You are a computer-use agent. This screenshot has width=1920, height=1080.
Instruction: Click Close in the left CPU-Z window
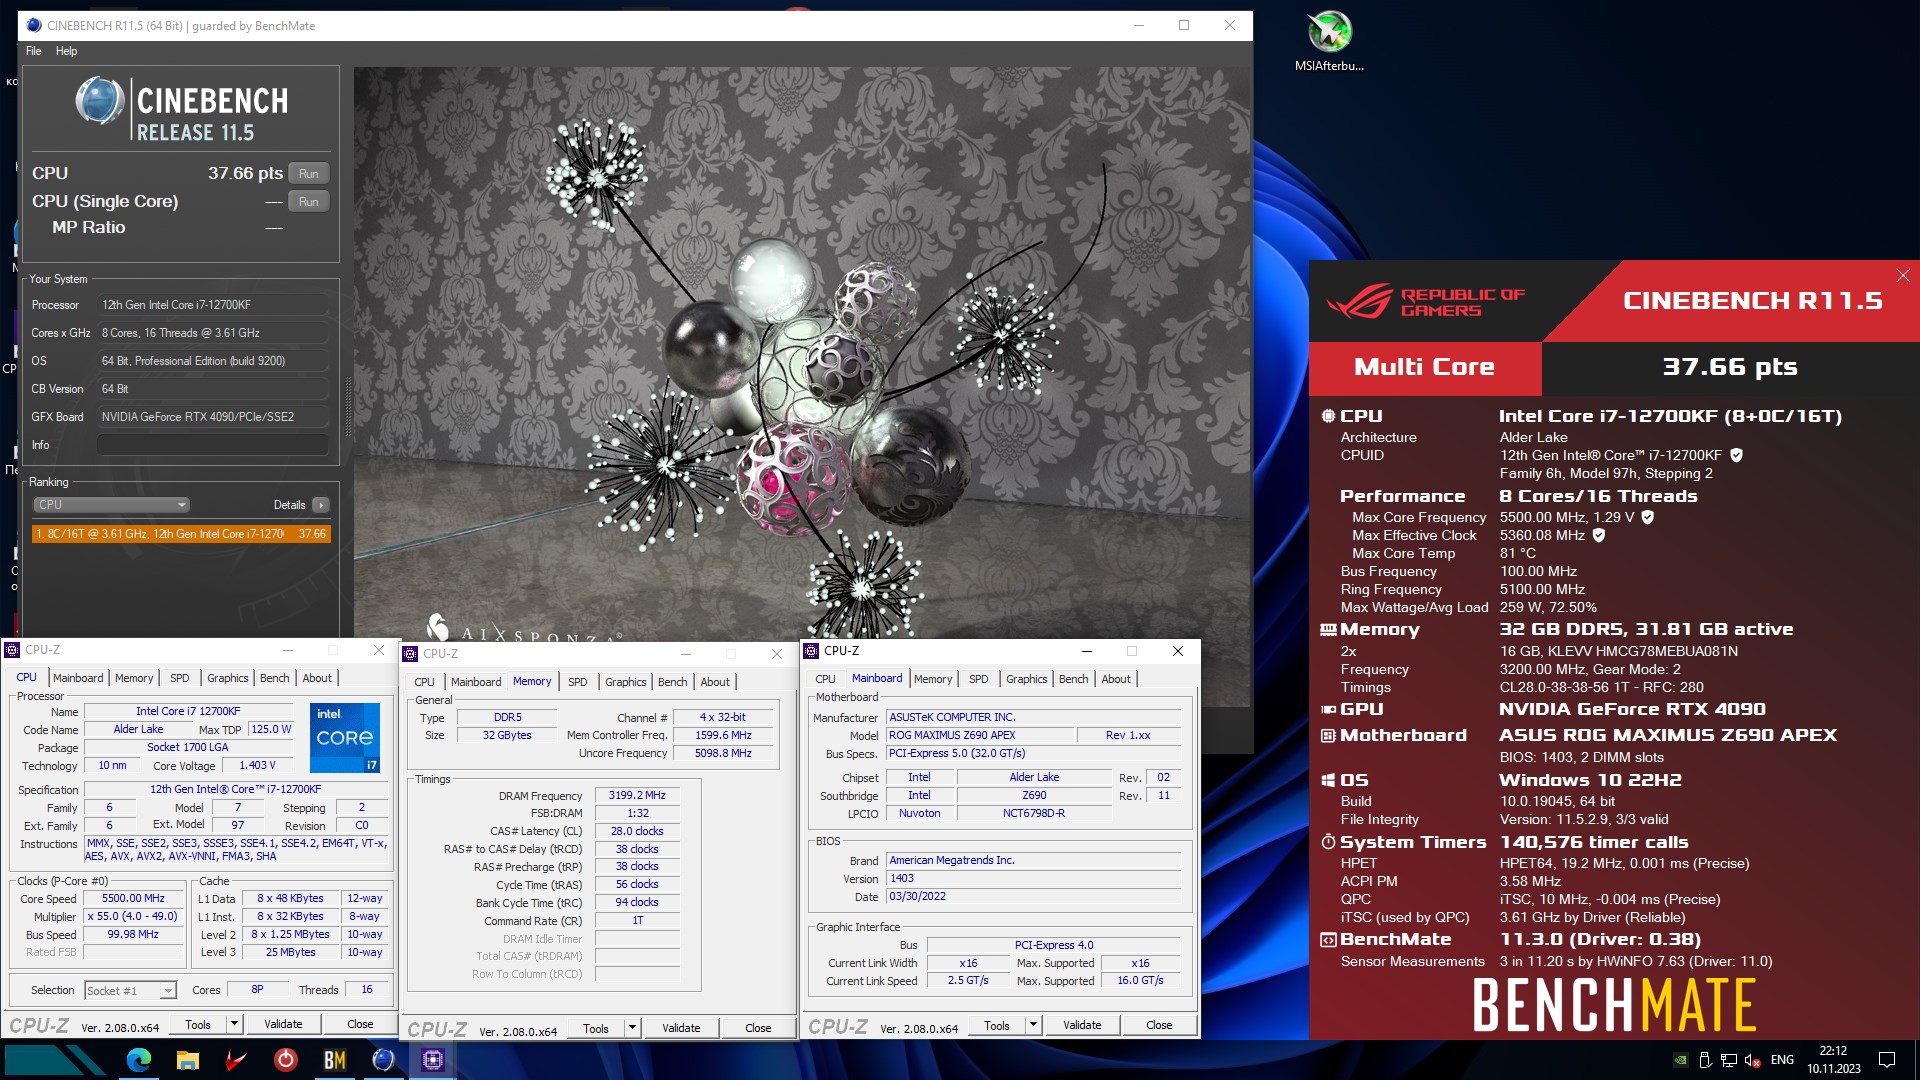pyautogui.click(x=360, y=1024)
